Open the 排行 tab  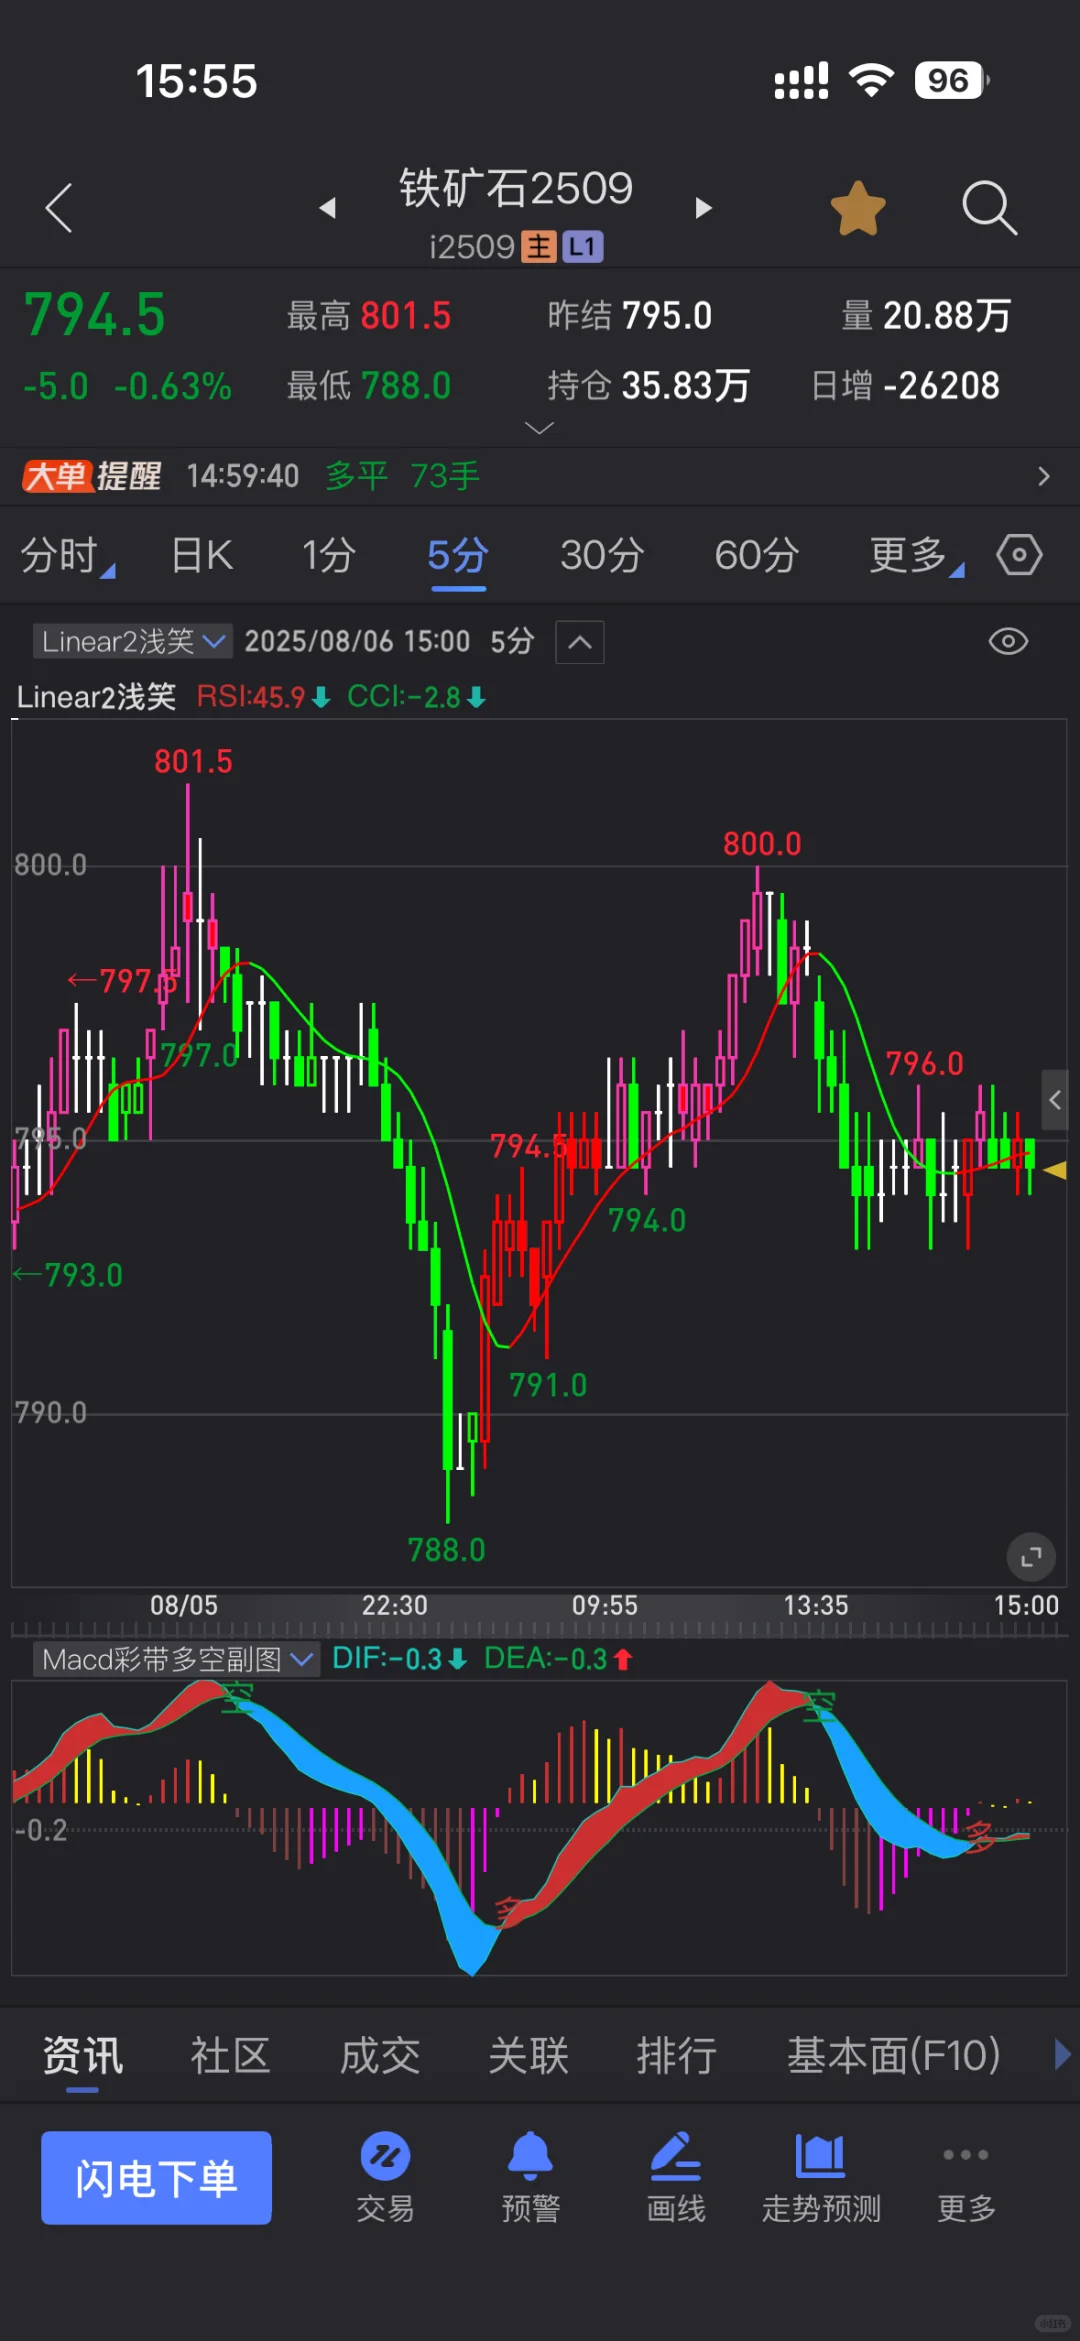click(677, 2057)
